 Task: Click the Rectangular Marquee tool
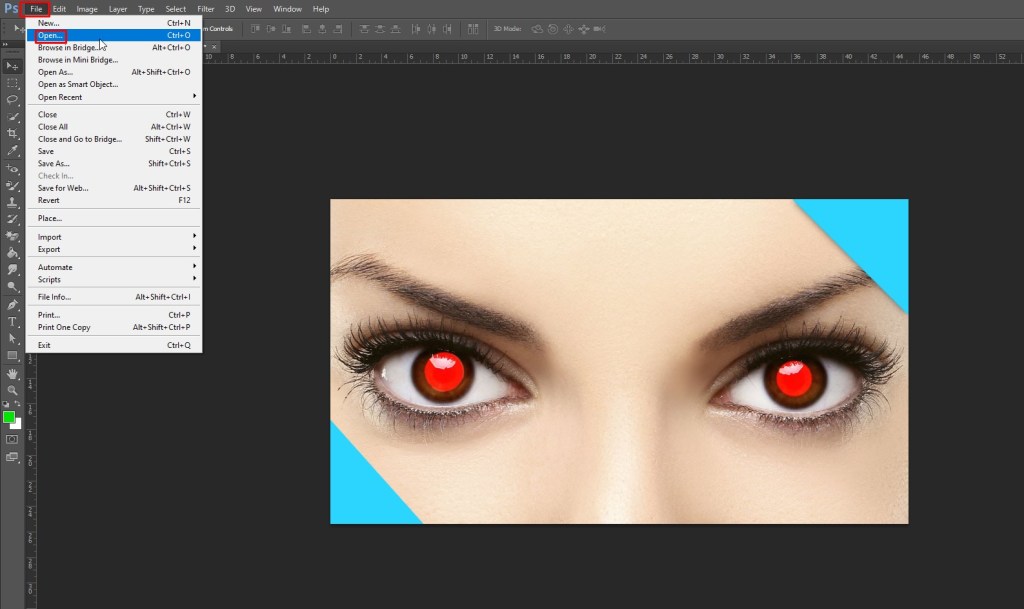(12, 82)
